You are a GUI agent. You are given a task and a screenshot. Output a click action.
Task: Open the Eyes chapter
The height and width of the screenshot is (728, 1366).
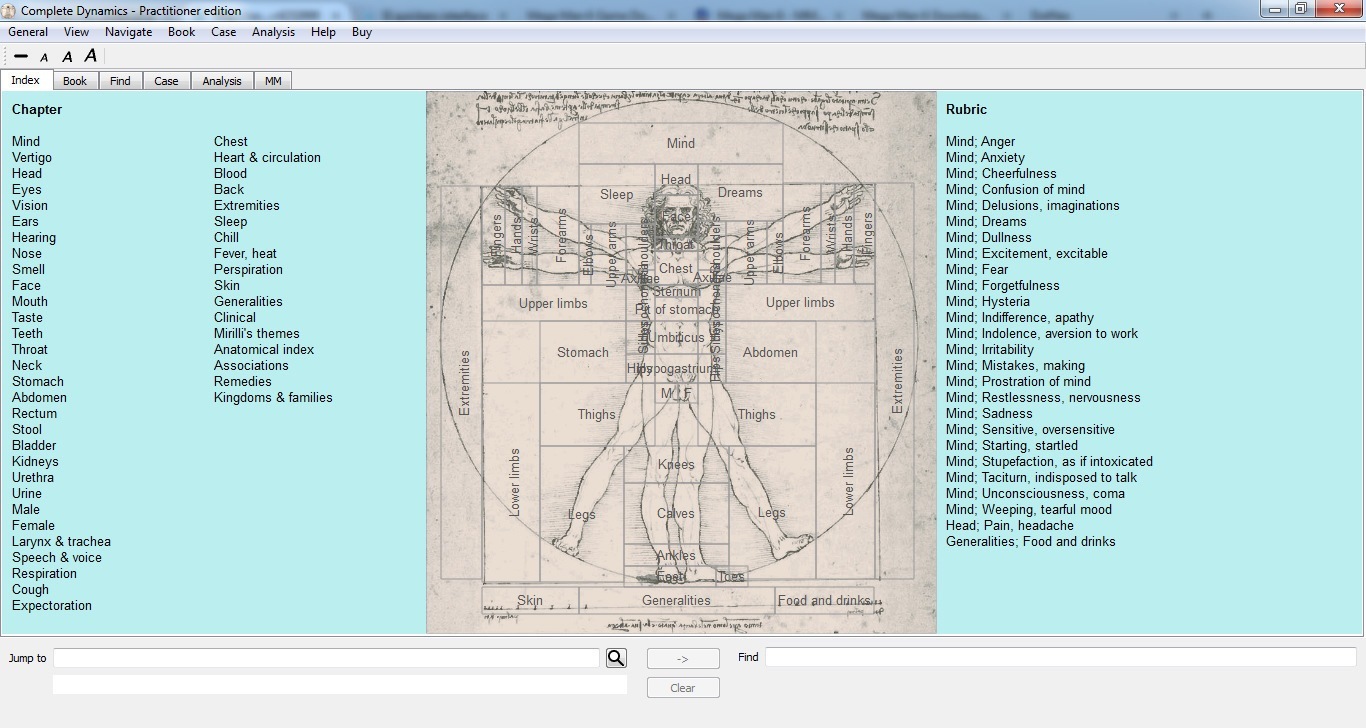click(x=27, y=189)
